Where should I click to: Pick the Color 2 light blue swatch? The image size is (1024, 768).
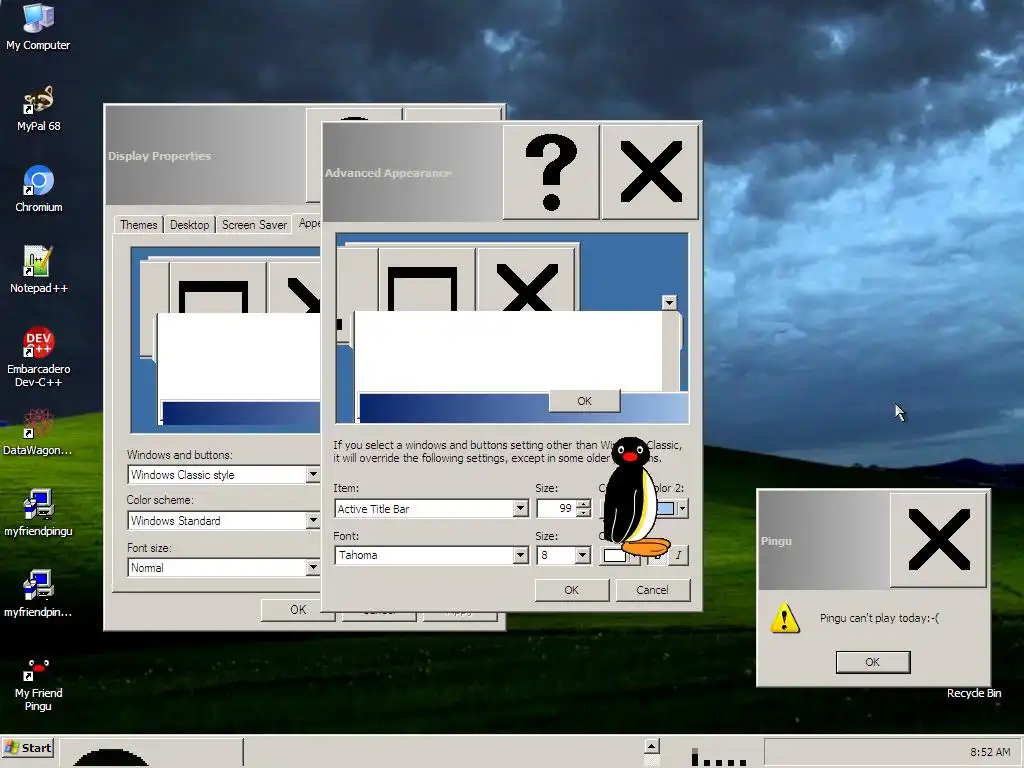click(x=665, y=508)
